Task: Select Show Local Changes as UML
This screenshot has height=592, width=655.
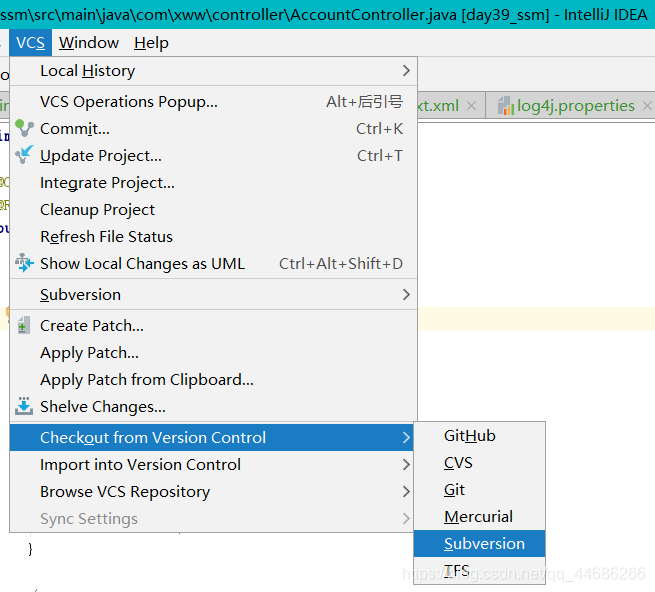Action: (x=213, y=264)
